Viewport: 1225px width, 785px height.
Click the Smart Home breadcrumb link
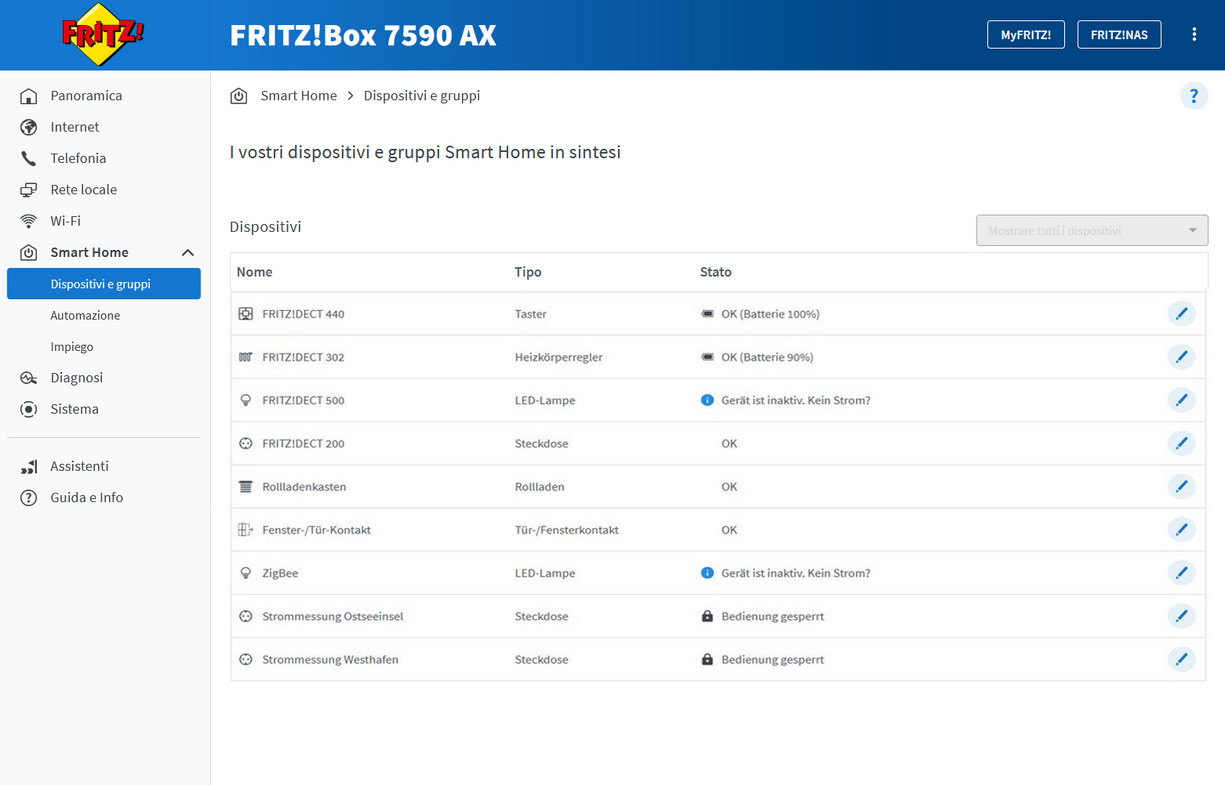point(299,96)
